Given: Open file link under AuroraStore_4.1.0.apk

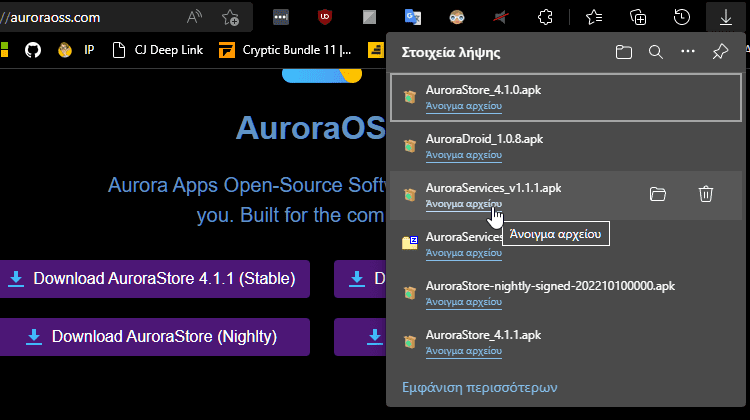Looking at the screenshot, I should pyautogui.click(x=463, y=106).
